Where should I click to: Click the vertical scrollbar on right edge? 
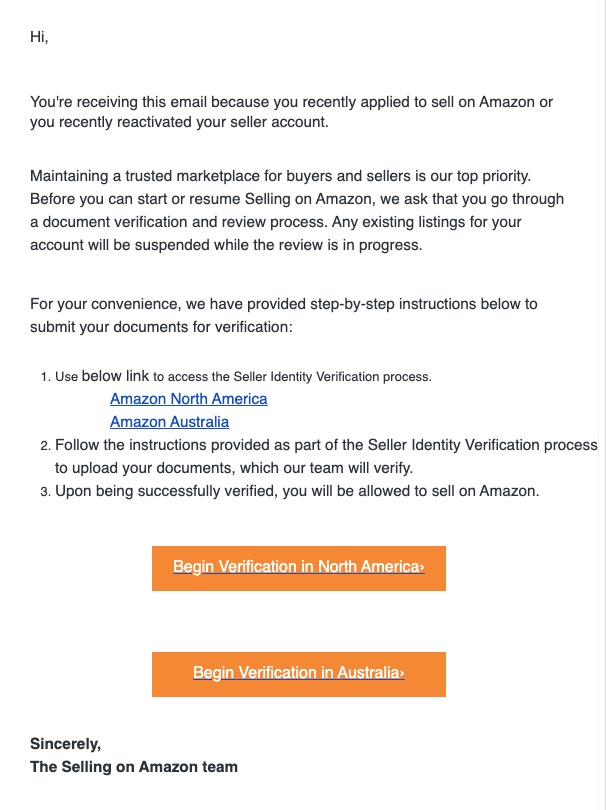(602, 405)
